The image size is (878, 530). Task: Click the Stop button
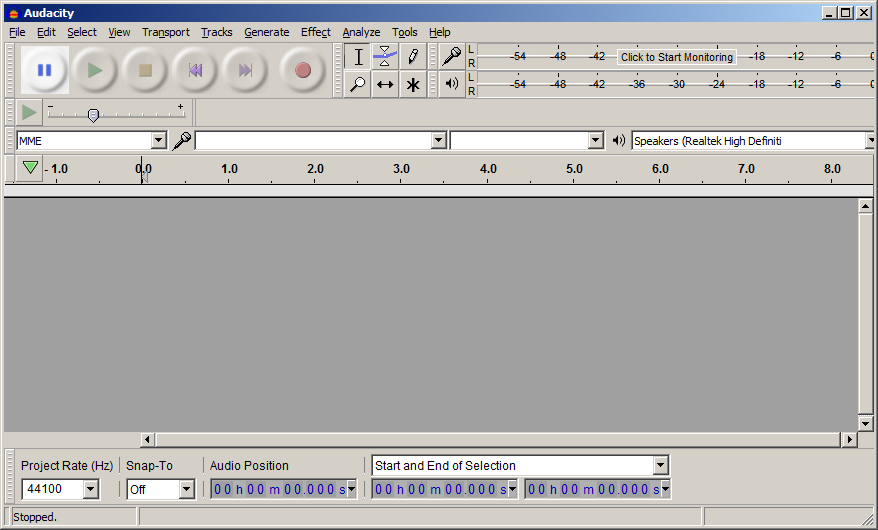[x=145, y=70]
